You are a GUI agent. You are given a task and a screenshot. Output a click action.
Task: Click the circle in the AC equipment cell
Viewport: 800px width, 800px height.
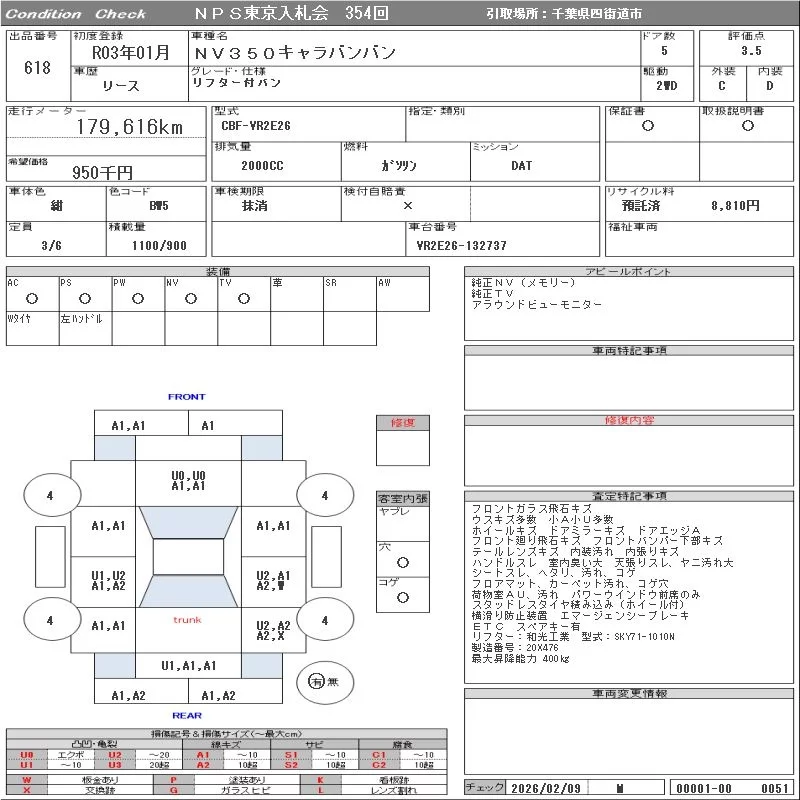[x=32, y=298]
